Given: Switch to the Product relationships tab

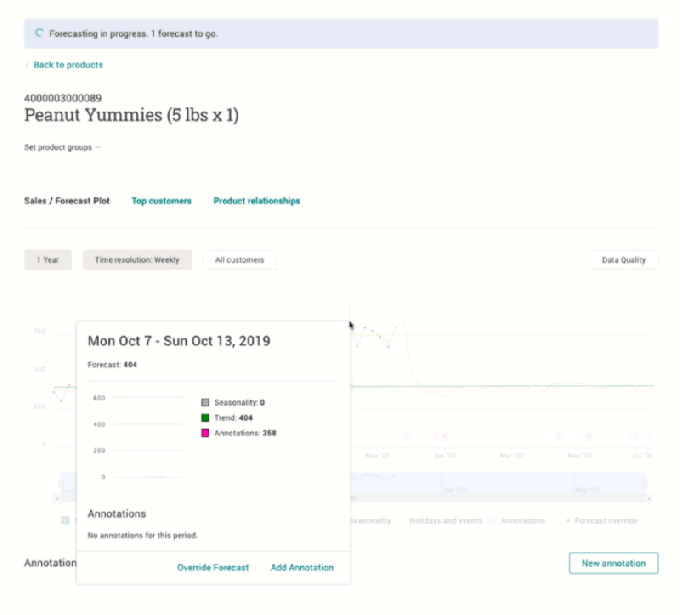Looking at the screenshot, I should [256, 201].
